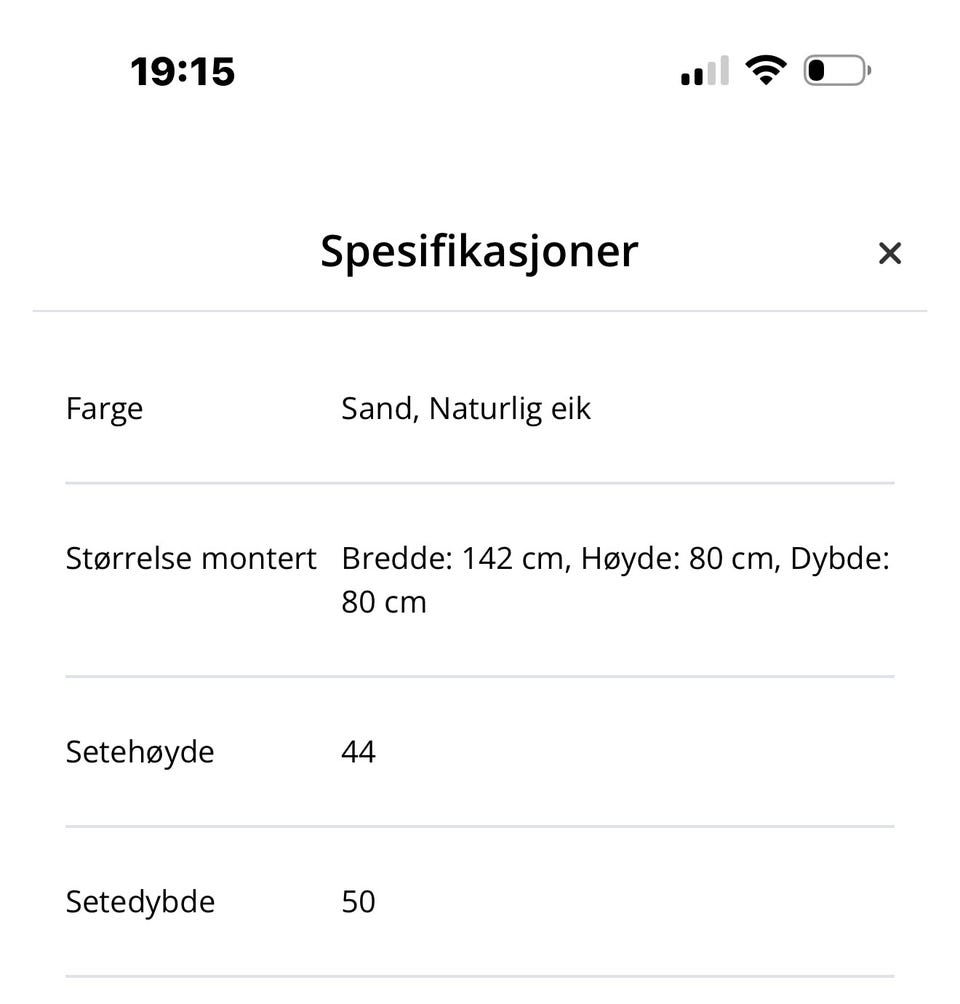Tap the wrapped 80 cm on second line
Image resolution: width=960 pixels, height=1004 pixels.
point(384,602)
